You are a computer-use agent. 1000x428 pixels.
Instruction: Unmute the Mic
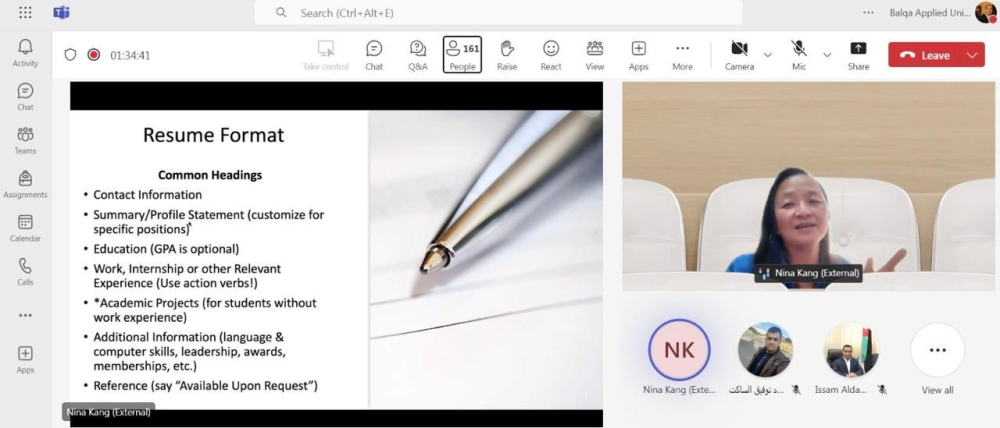(x=799, y=54)
